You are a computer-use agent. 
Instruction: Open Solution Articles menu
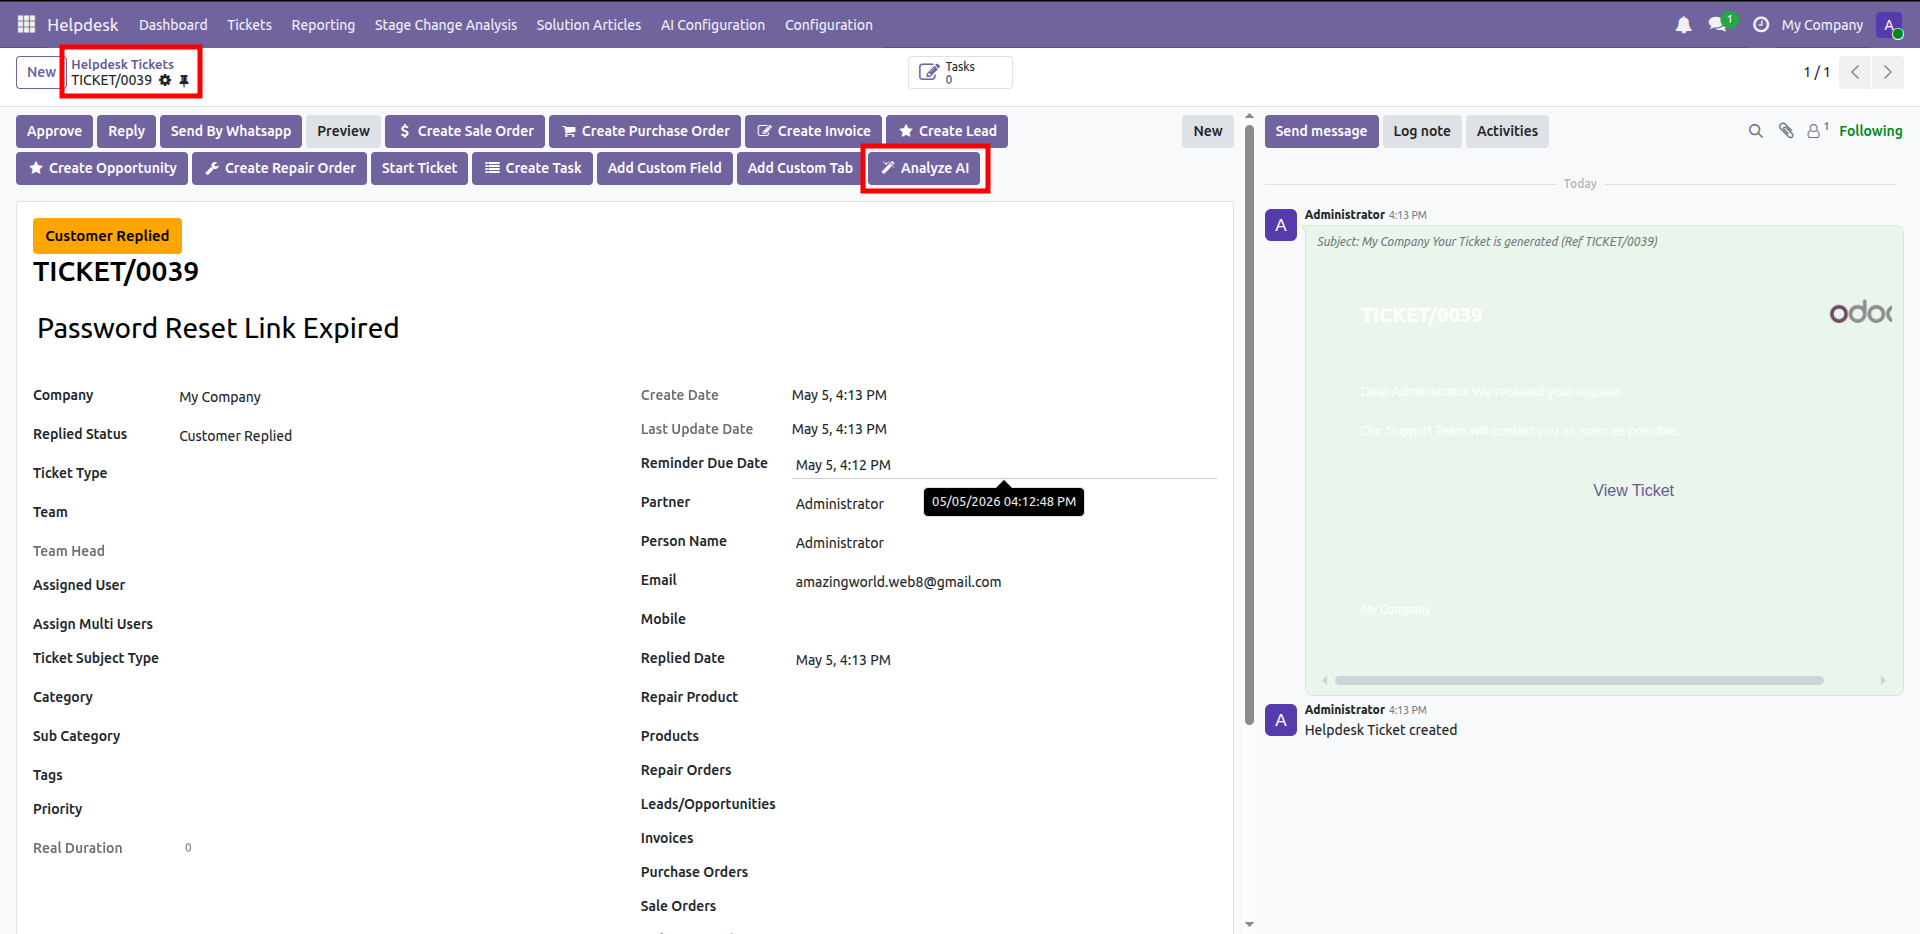click(x=589, y=24)
